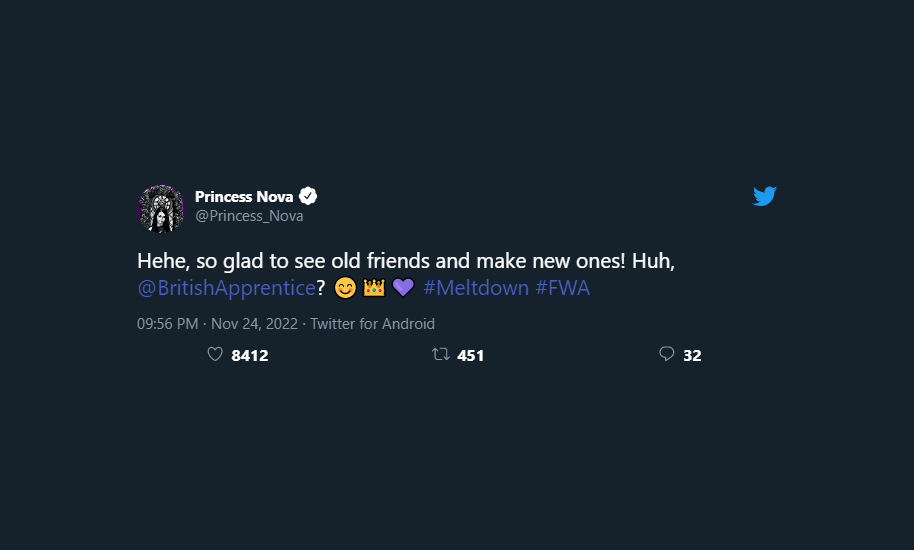Viewport: 914px width, 550px height.
Task: Open Princess Nova's profile picture
Action: [162, 209]
